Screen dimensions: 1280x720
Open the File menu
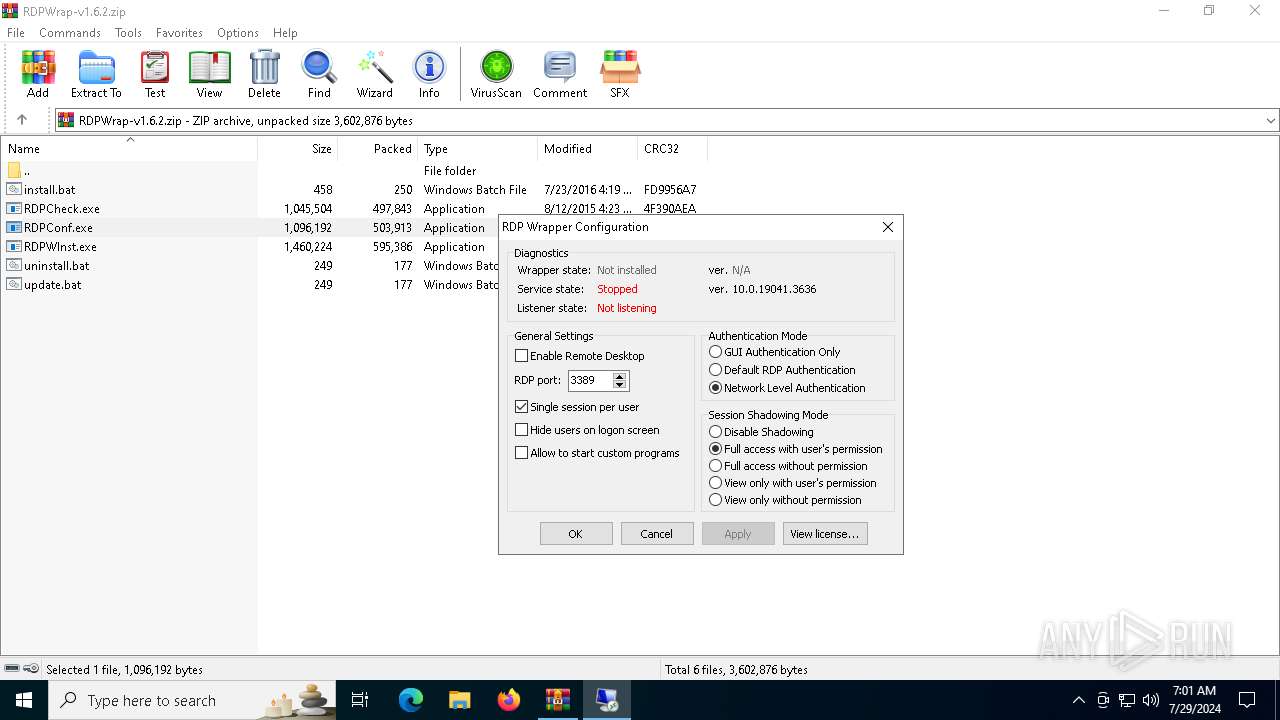click(x=16, y=32)
